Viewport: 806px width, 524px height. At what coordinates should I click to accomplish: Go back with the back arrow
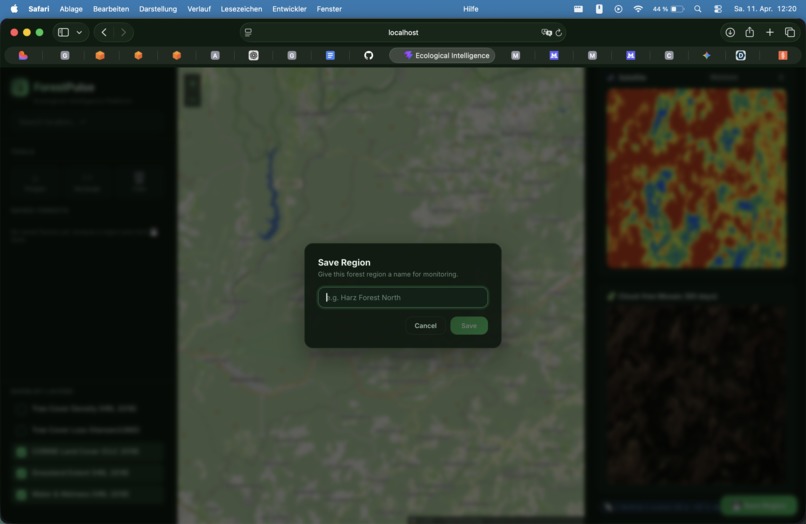pyautogui.click(x=104, y=32)
